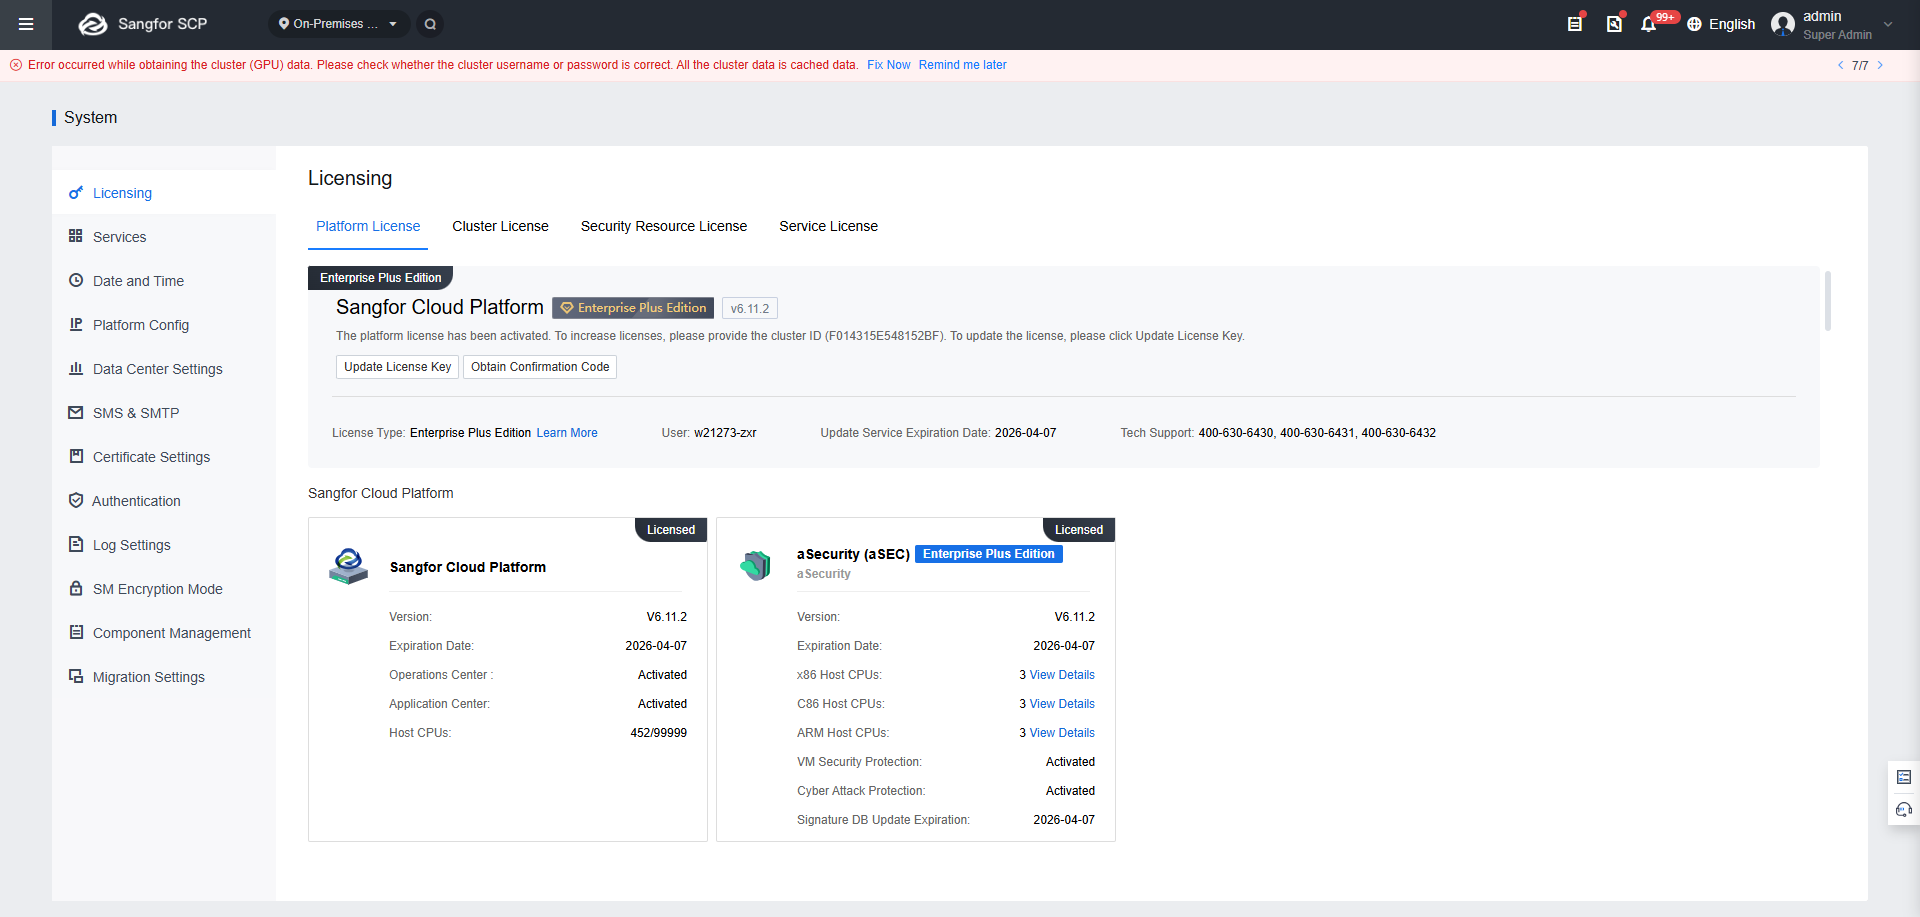The height and width of the screenshot is (917, 1920).
Task: View Details for C86 Host CPUs
Action: tap(1062, 704)
